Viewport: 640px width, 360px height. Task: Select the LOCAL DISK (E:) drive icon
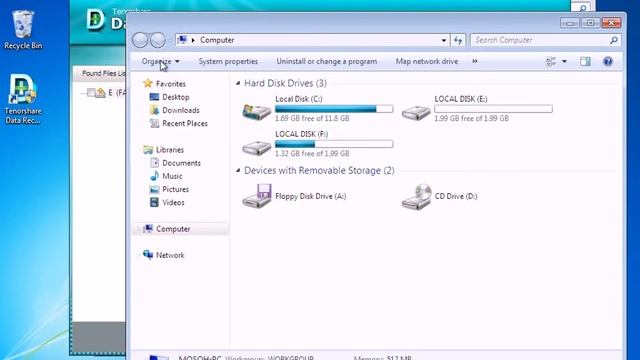pyautogui.click(x=416, y=112)
